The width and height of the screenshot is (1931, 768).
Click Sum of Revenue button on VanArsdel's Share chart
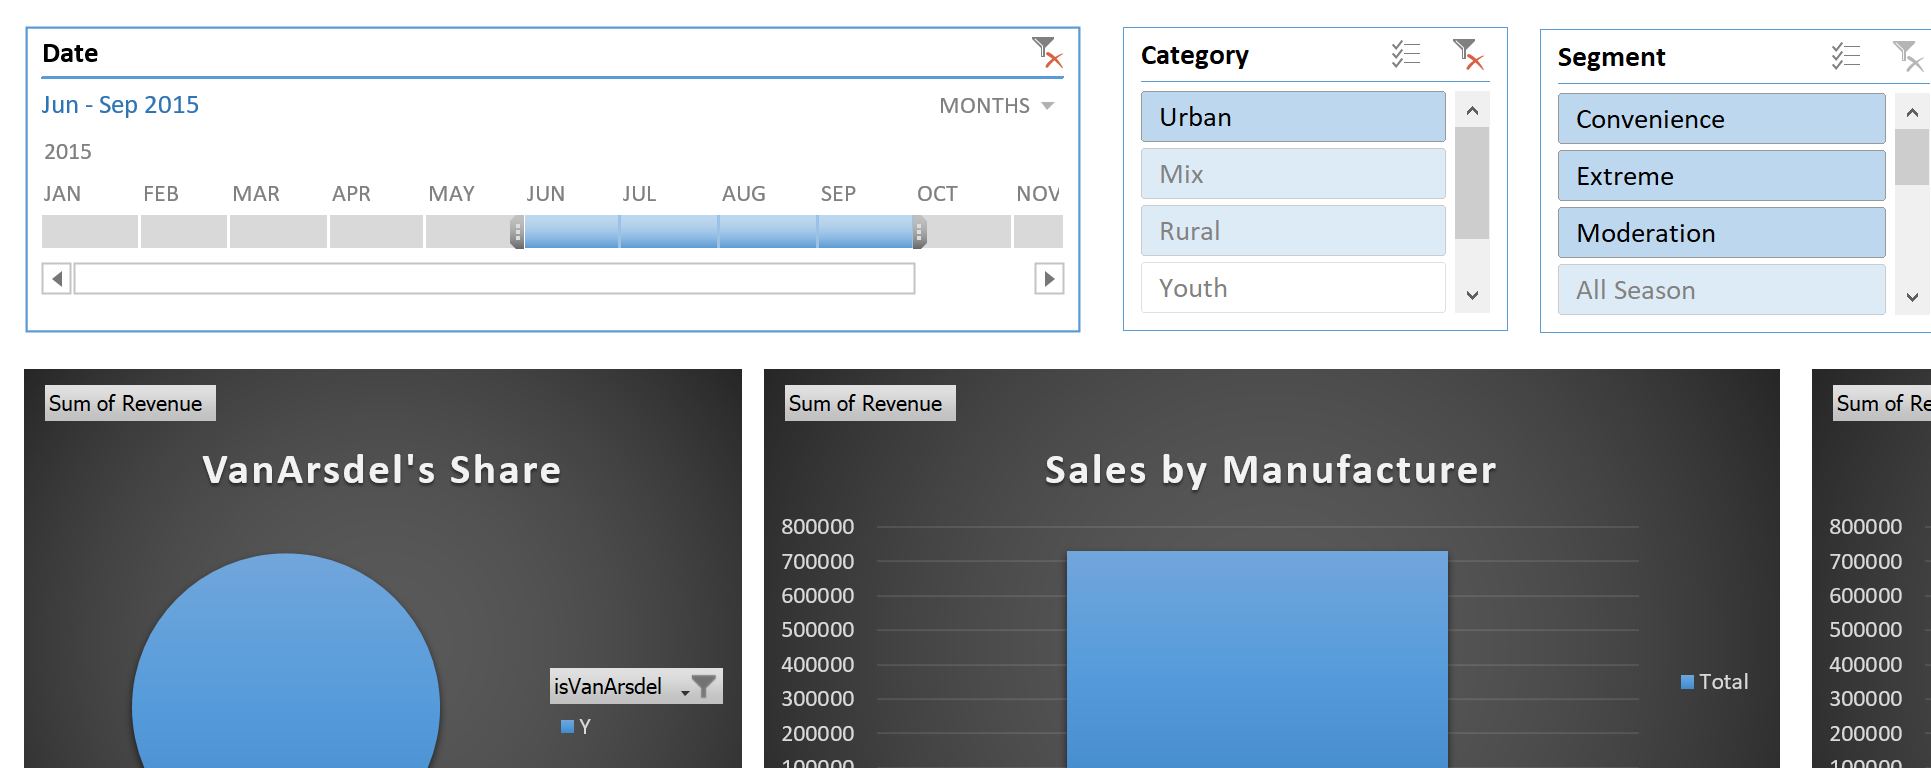tap(130, 403)
